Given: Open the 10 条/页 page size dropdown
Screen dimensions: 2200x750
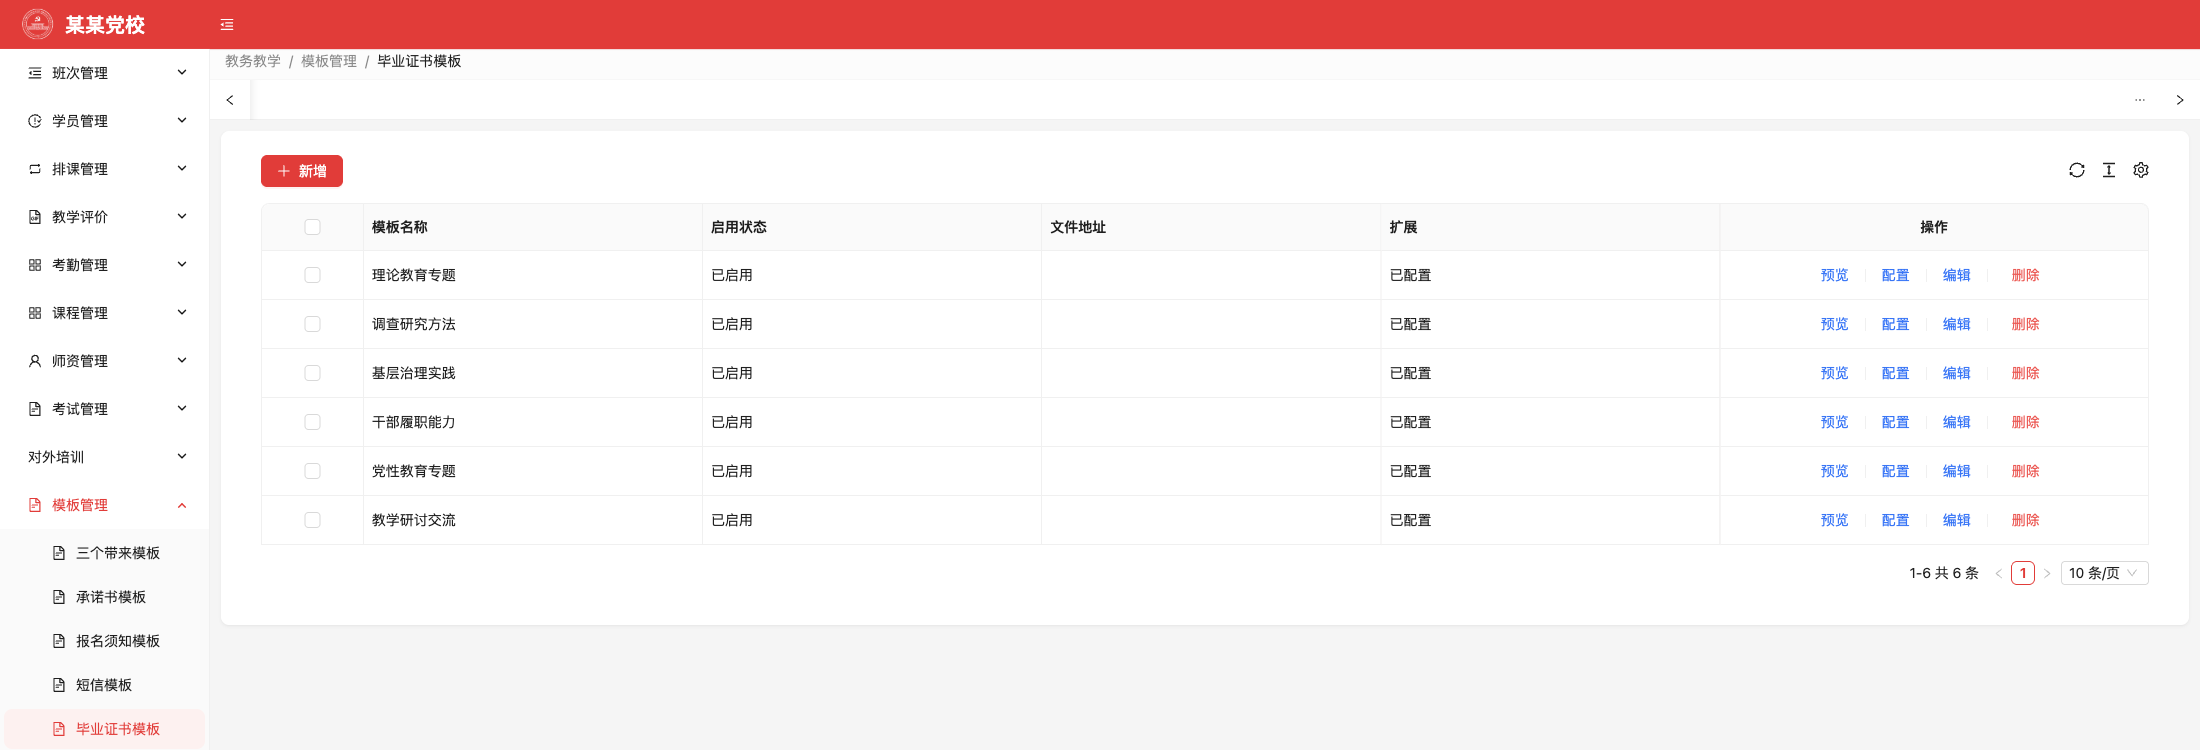Looking at the screenshot, I should point(2104,573).
